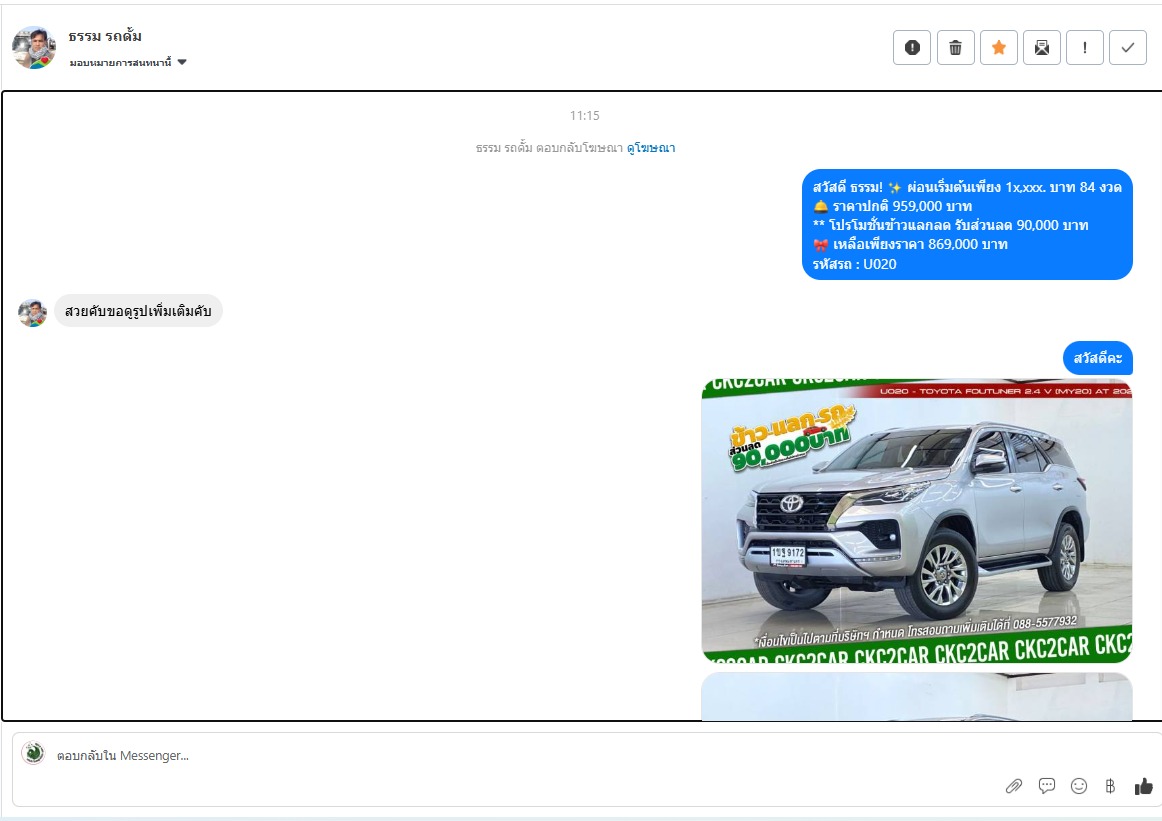Attach a file with paperclip icon

[1014, 786]
